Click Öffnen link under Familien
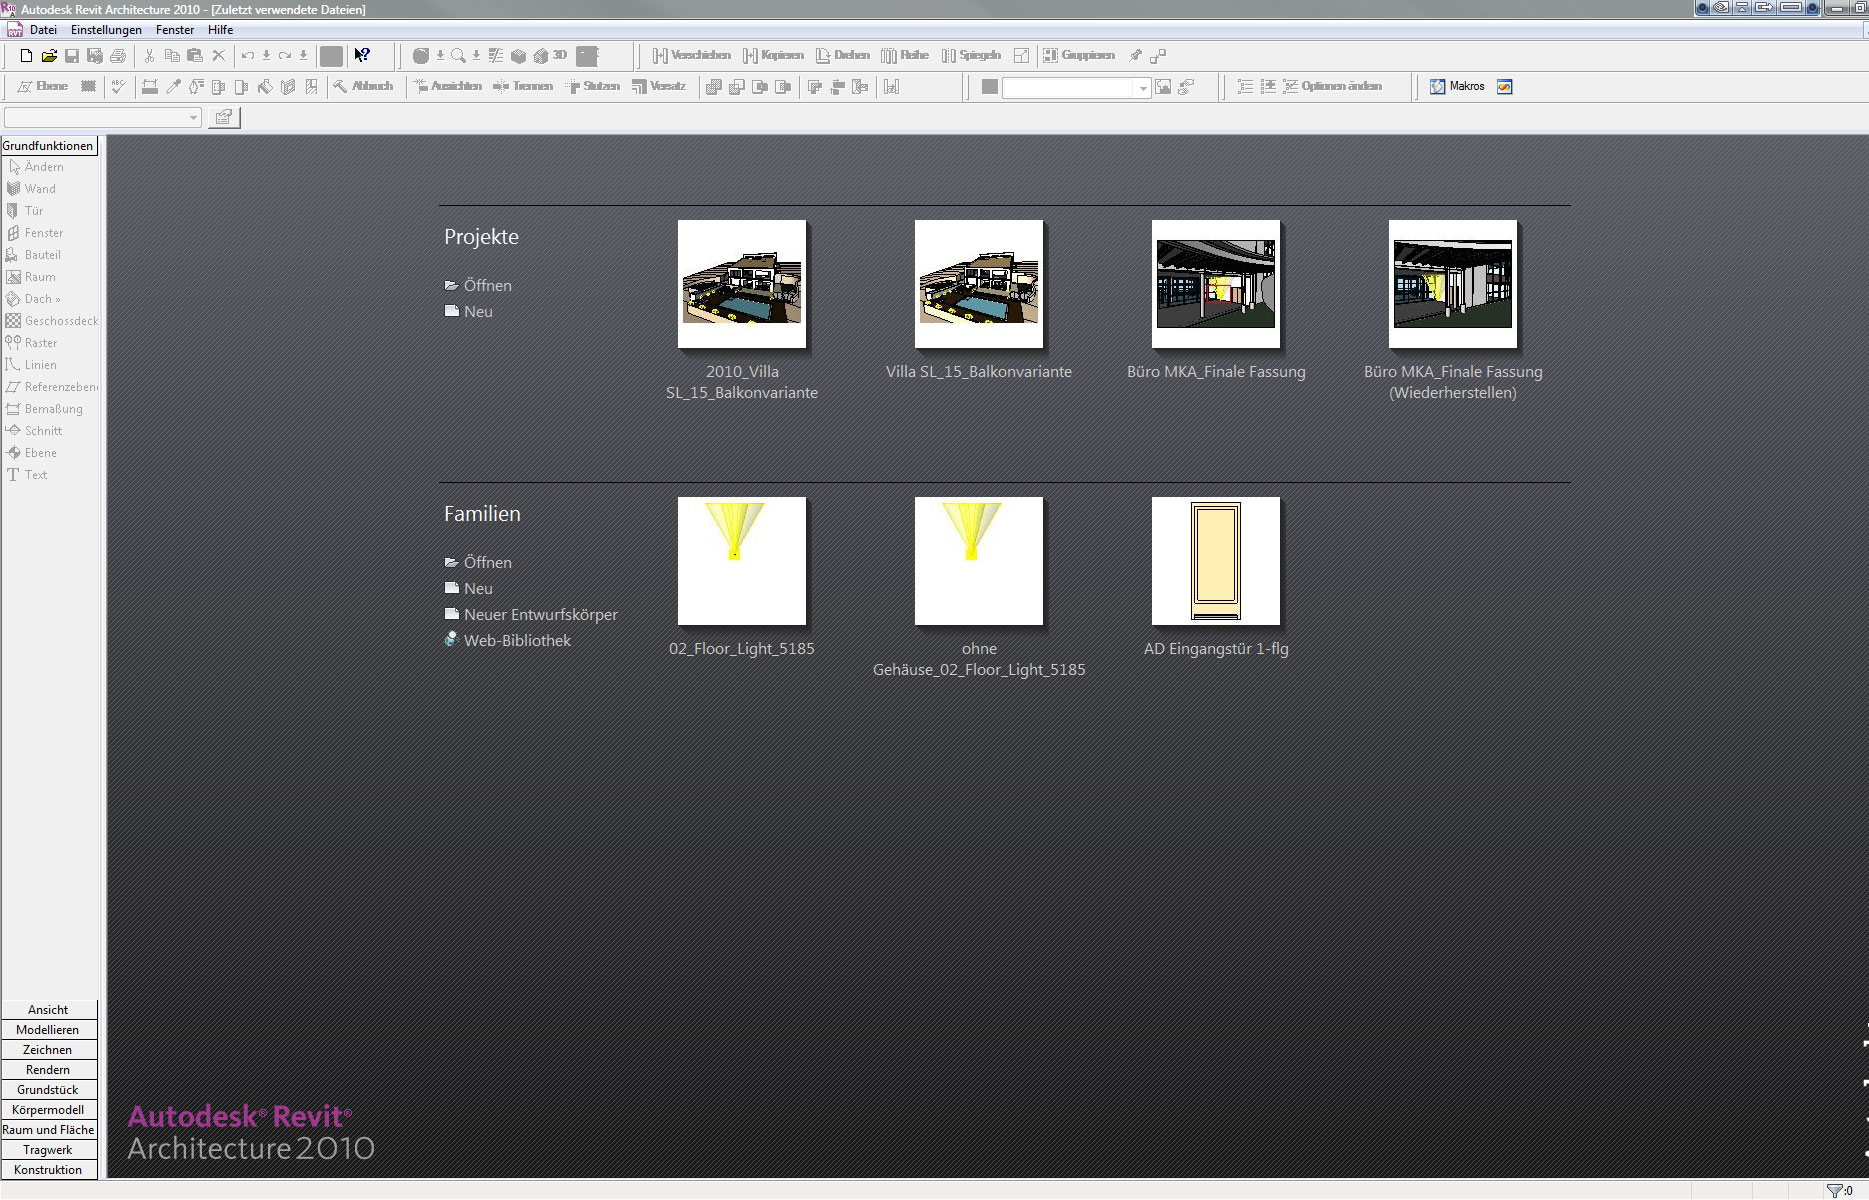The image size is (1869, 1200). pyautogui.click(x=478, y=563)
